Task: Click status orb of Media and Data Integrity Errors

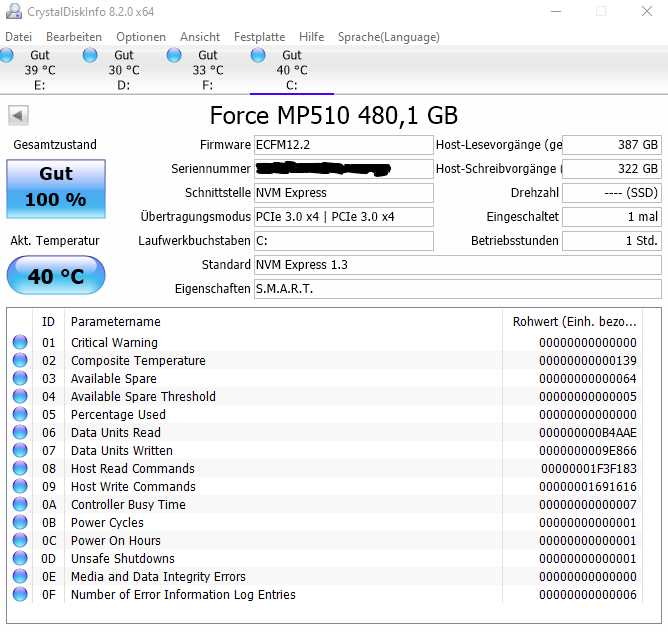Action: coord(20,576)
